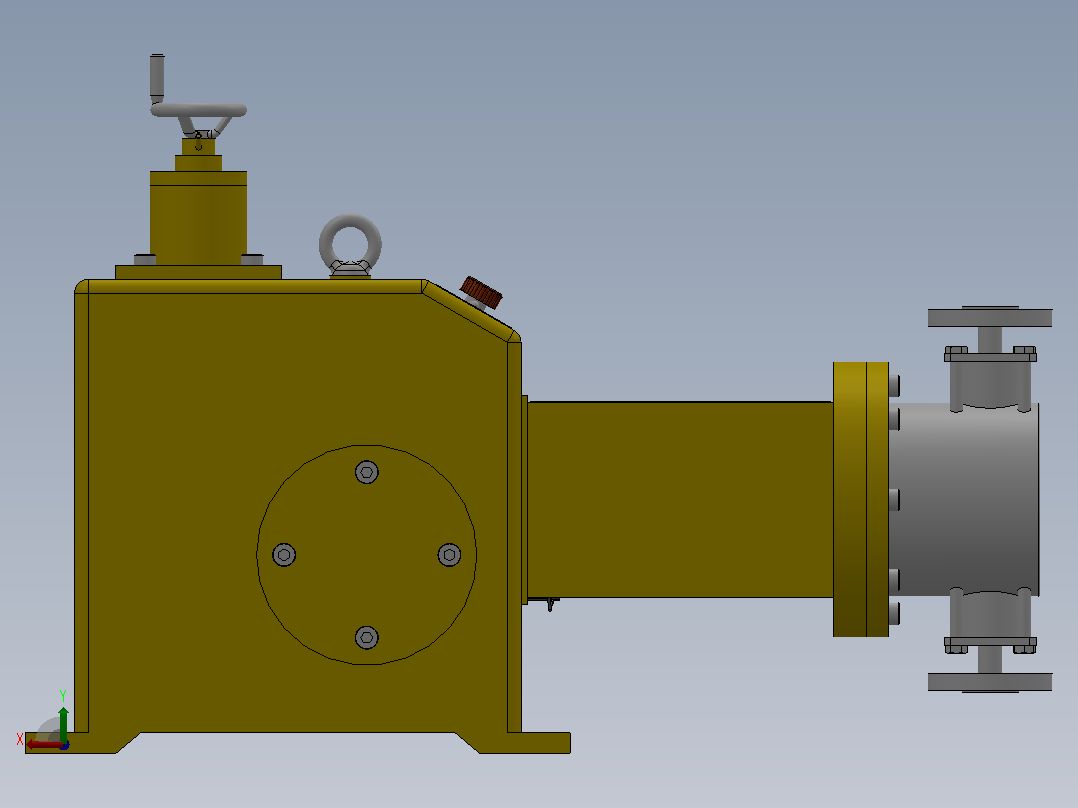Click the gray pump head body
1078x808 pixels.
(964, 499)
